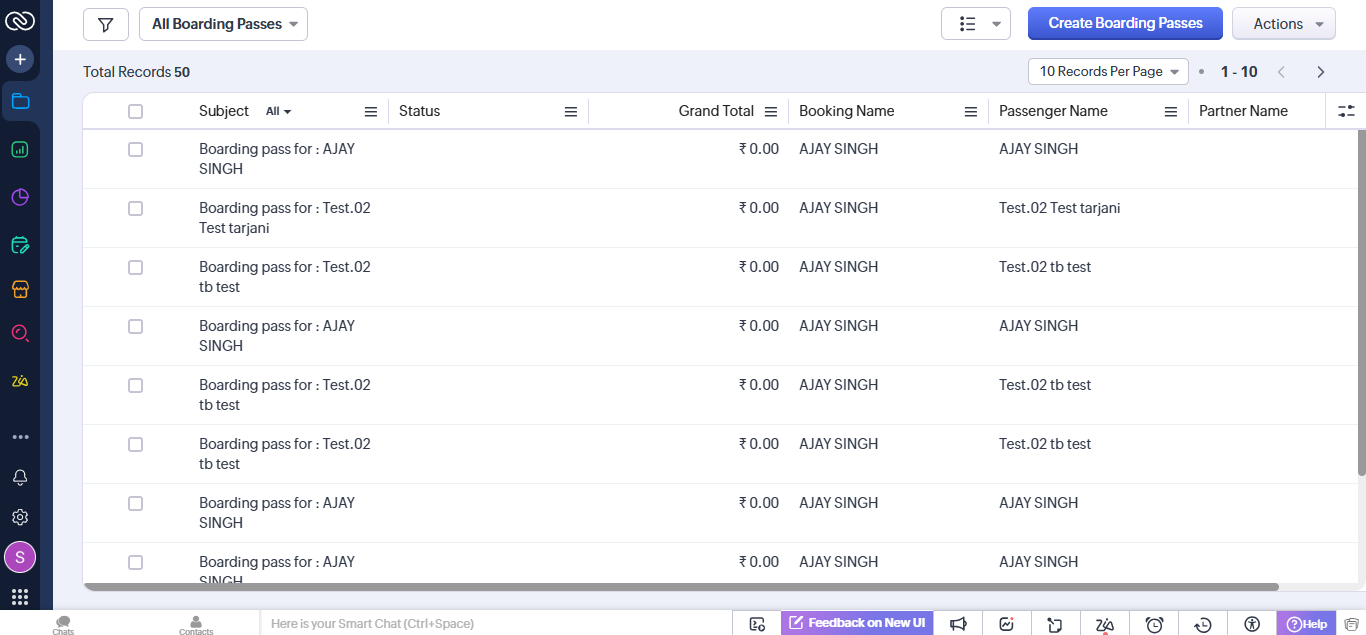Tick the select-all checkbox in header
Viewport: 1366px width, 635px height.
pyautogui.click(x=135, y=112)
